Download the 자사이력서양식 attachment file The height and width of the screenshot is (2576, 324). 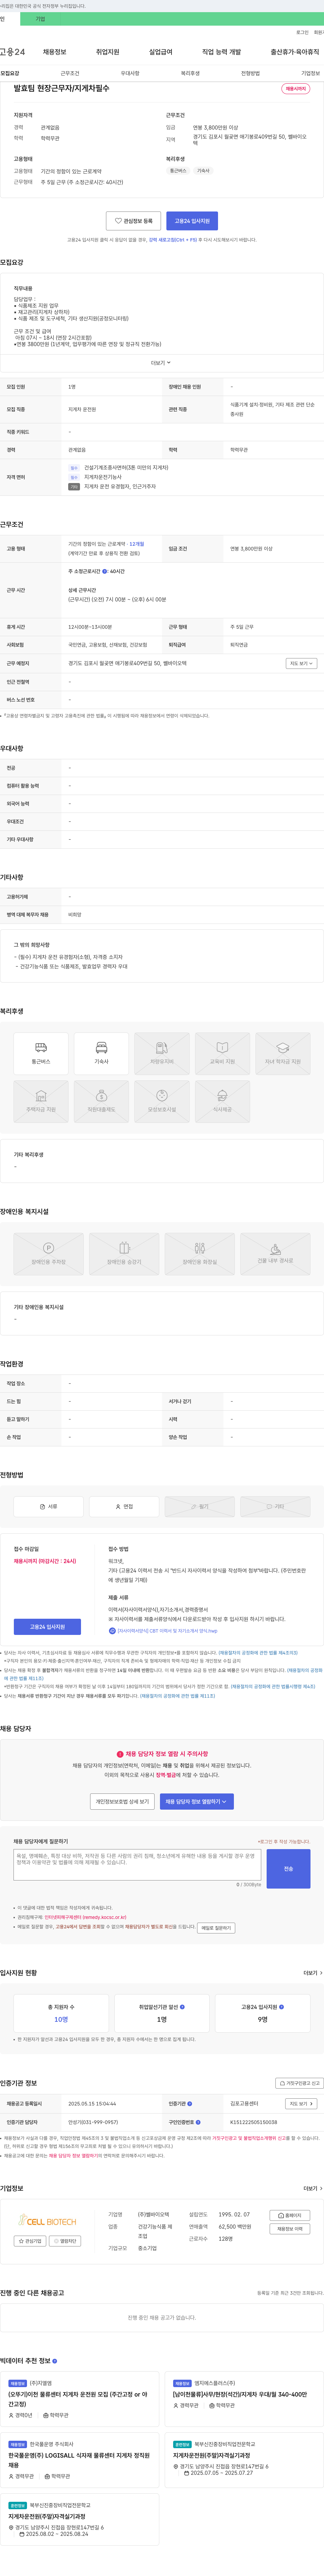(x=163, y=1631)
